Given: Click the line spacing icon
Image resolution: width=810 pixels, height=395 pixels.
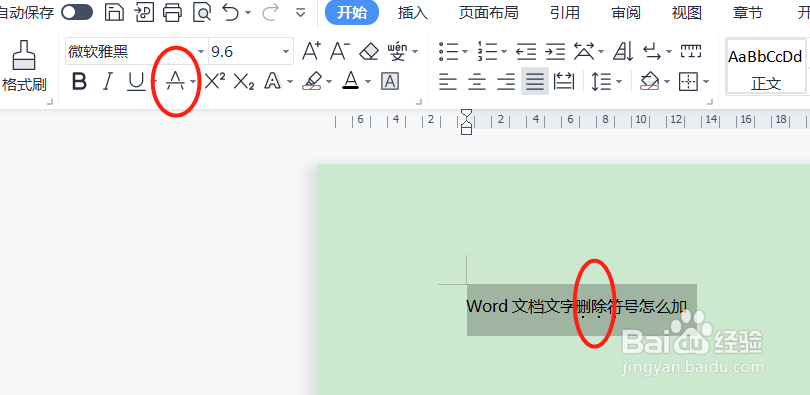Looking at the screenshot, I should (601, 81).
